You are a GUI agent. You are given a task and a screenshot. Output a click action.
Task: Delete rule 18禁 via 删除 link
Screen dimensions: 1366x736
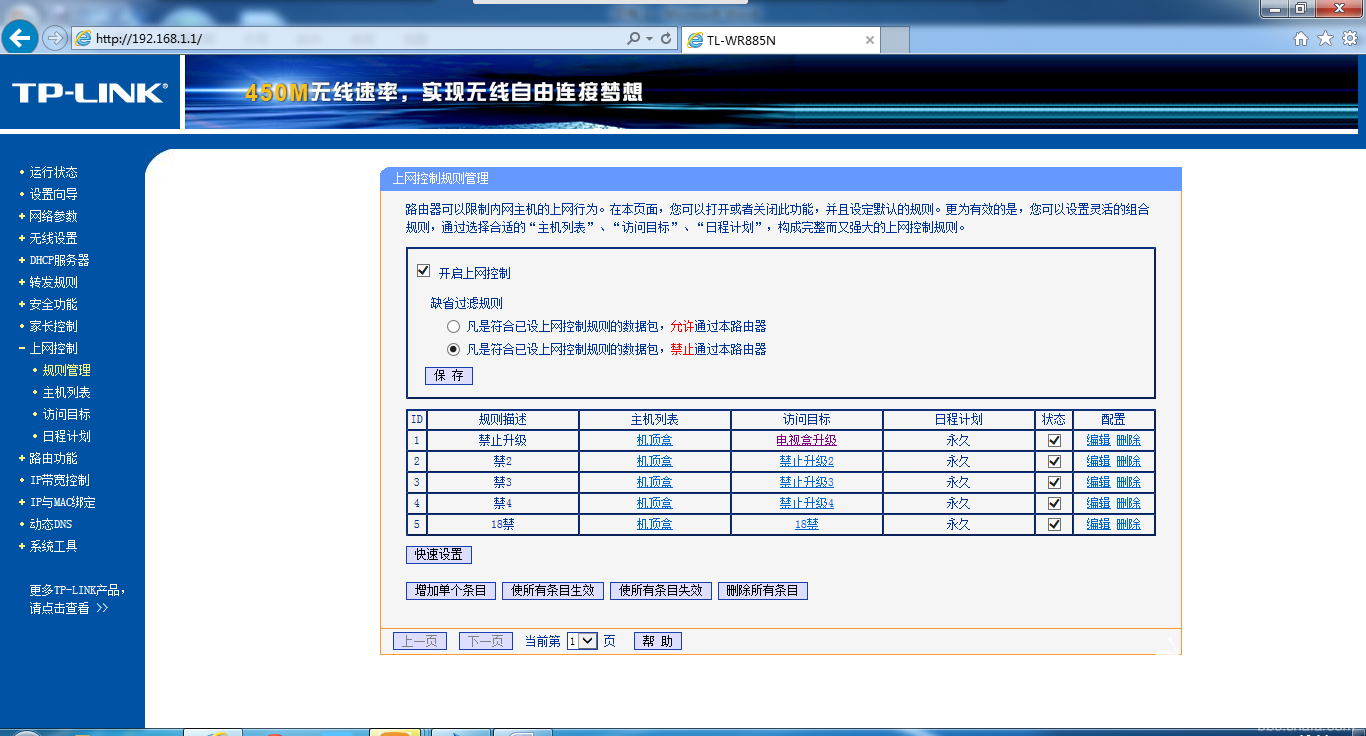(x=1129, y=524)
